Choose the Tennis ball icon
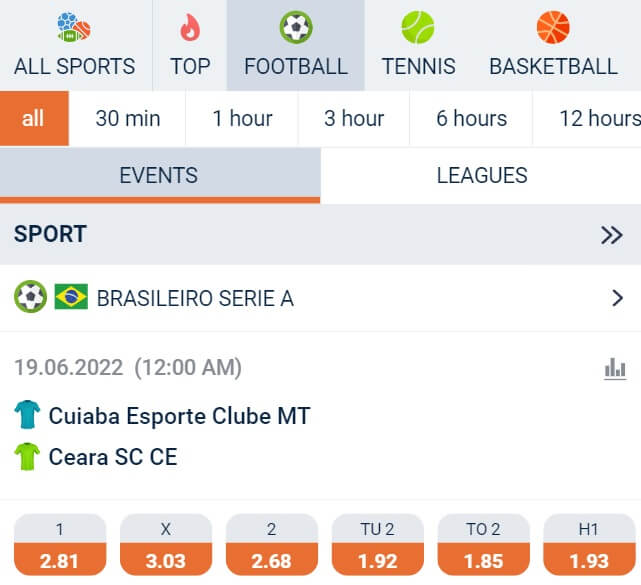This screenshot has height=585, width=641. point(418,27)
